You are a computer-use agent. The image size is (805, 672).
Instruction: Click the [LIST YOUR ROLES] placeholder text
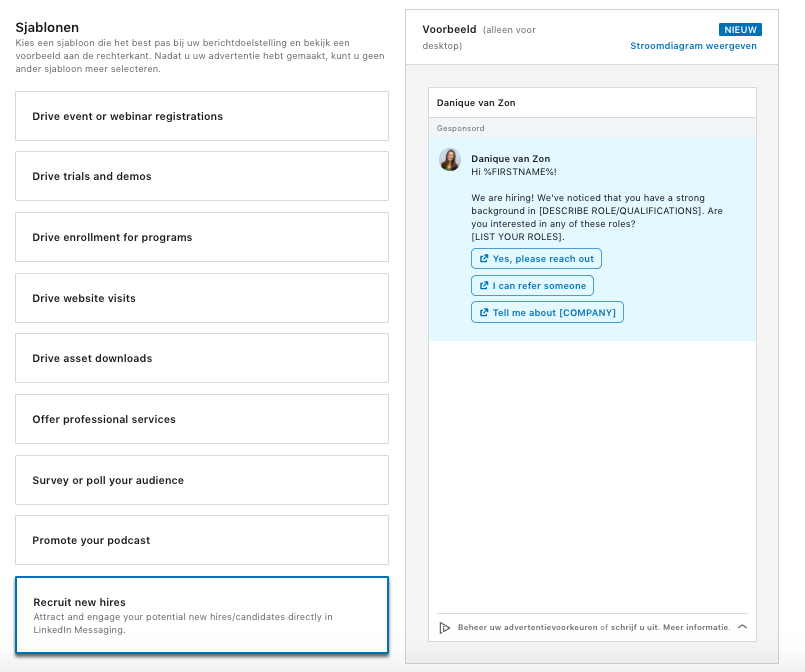(518, 237)
